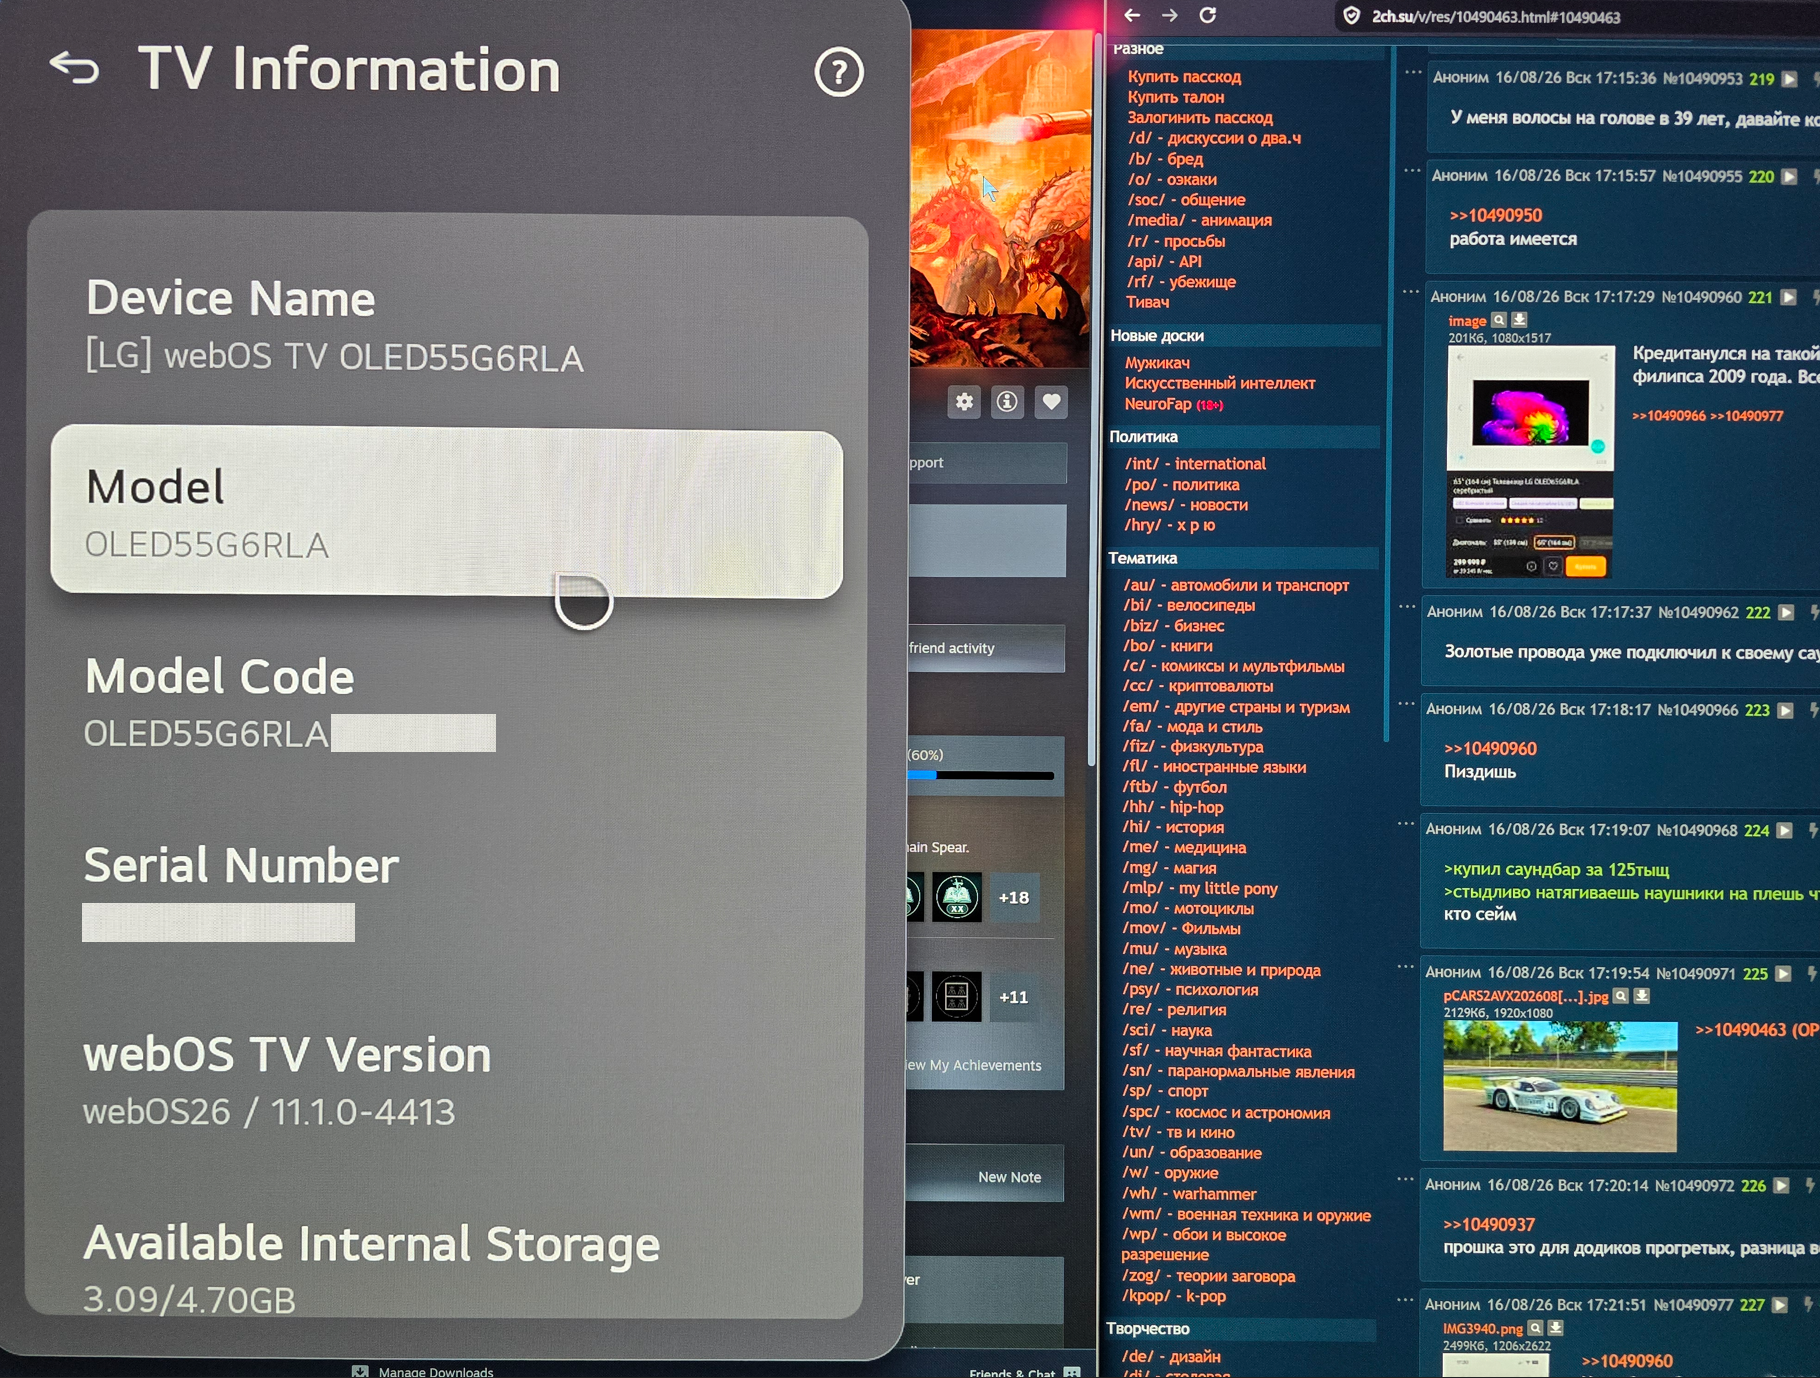Viewport: 1820px width, 1378px height.
Task: Open the help icon in TV Information
Action: point(838,72)
